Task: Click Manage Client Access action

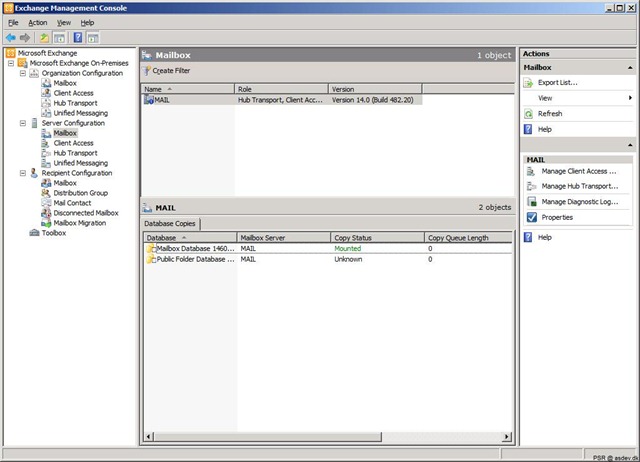Action: coord(579,171)
